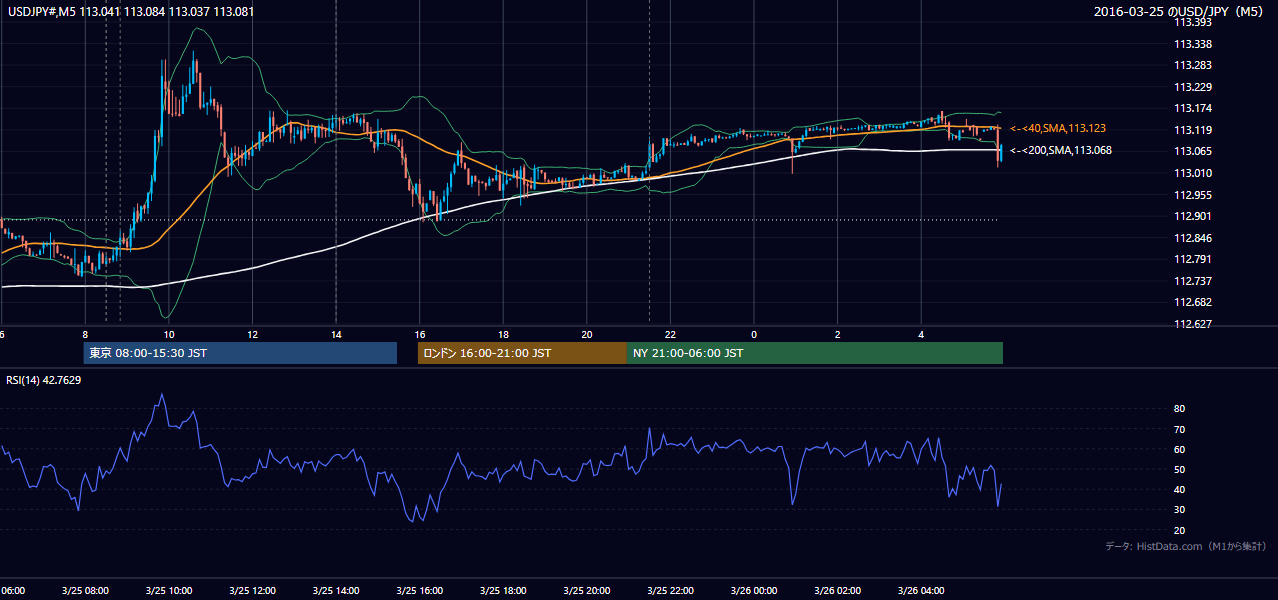This screenshot has height=600, width=1278.
Task: Click the 3/25 22:00 time axis label
Action: click(x=671, y=591)
